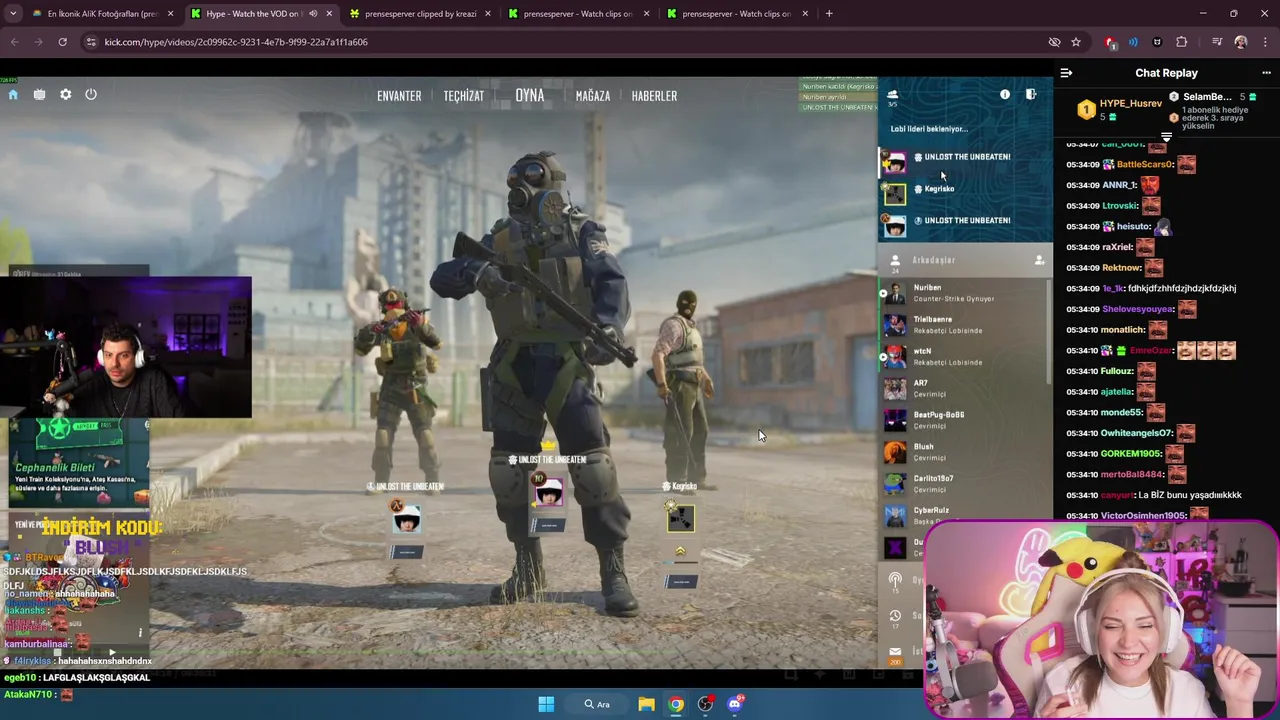1280x720 pixels.
Task: Open the CS2 home icon
Action: click(x=13, y=94)
